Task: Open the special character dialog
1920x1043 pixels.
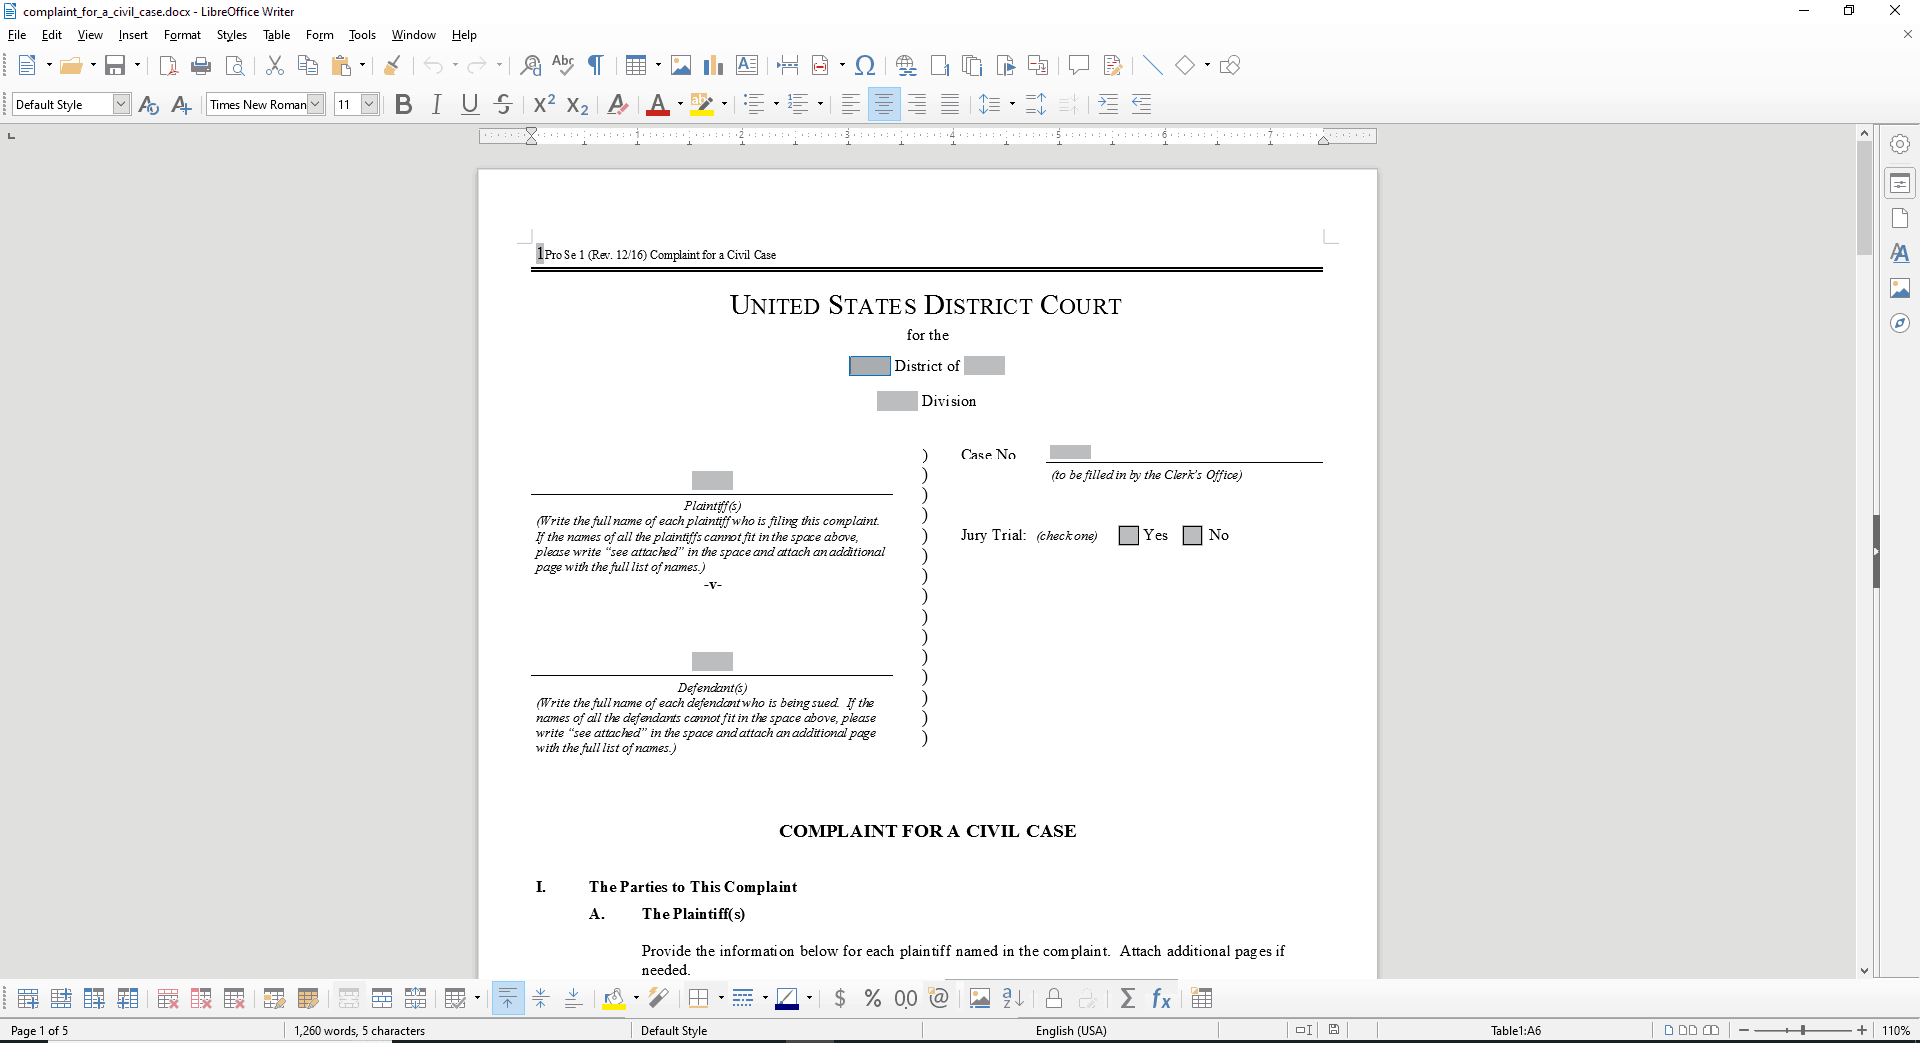Action: [x=864, y=65]
